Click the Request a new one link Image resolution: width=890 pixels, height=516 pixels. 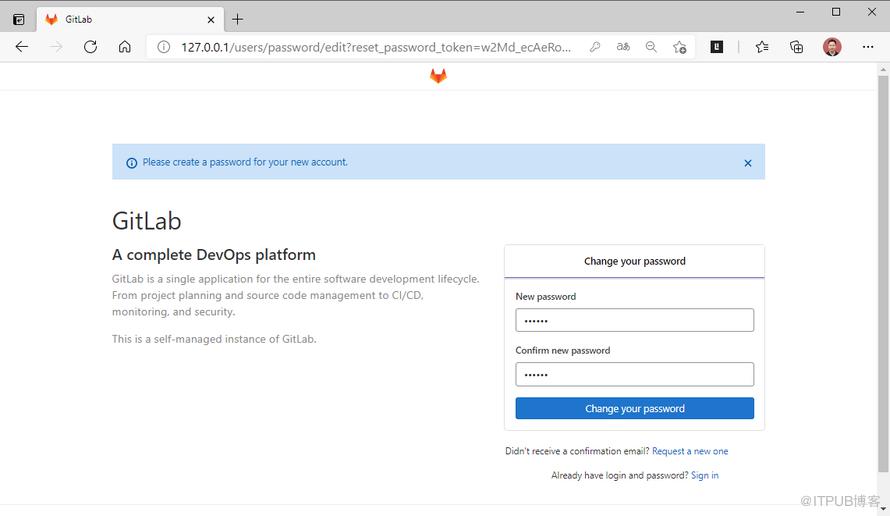click(690, 451)
